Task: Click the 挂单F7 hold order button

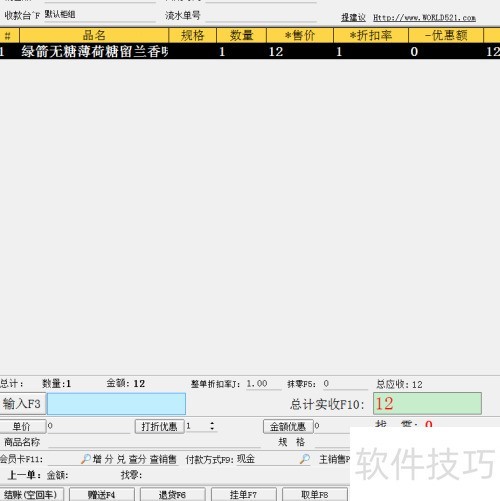Action: pos(244,494)
